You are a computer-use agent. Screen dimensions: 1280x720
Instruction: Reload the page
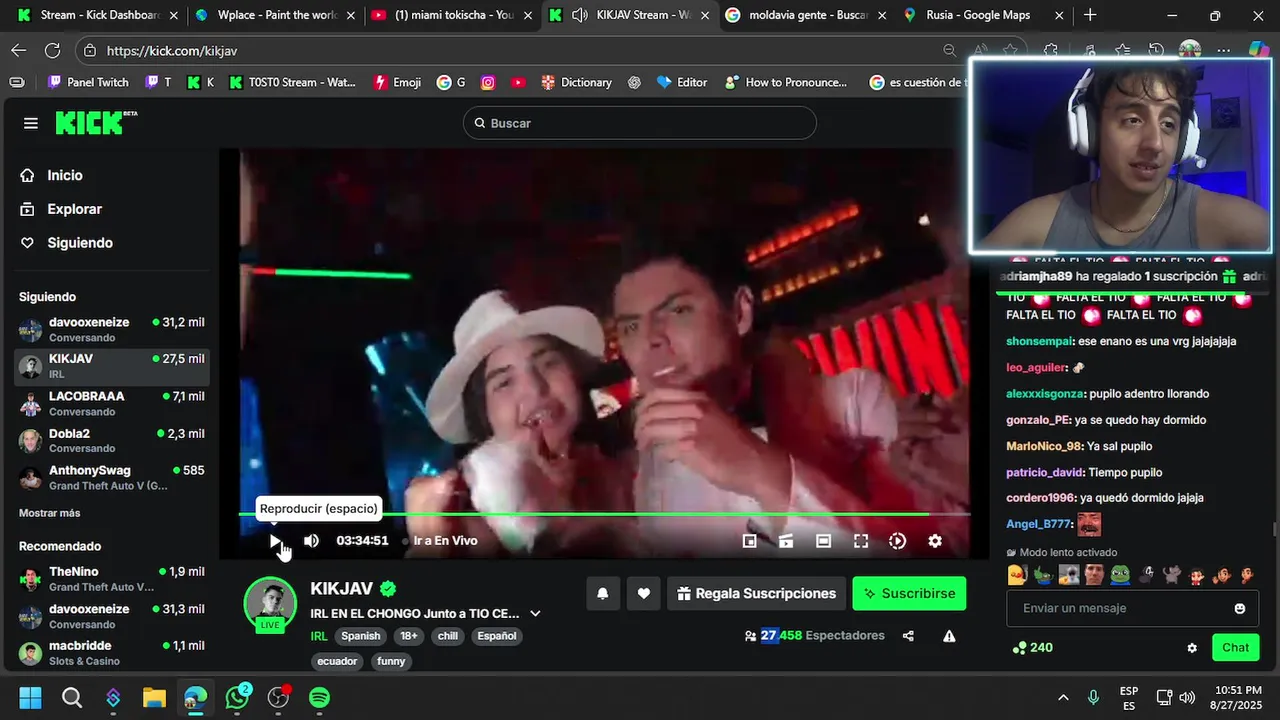pos(52,50)
